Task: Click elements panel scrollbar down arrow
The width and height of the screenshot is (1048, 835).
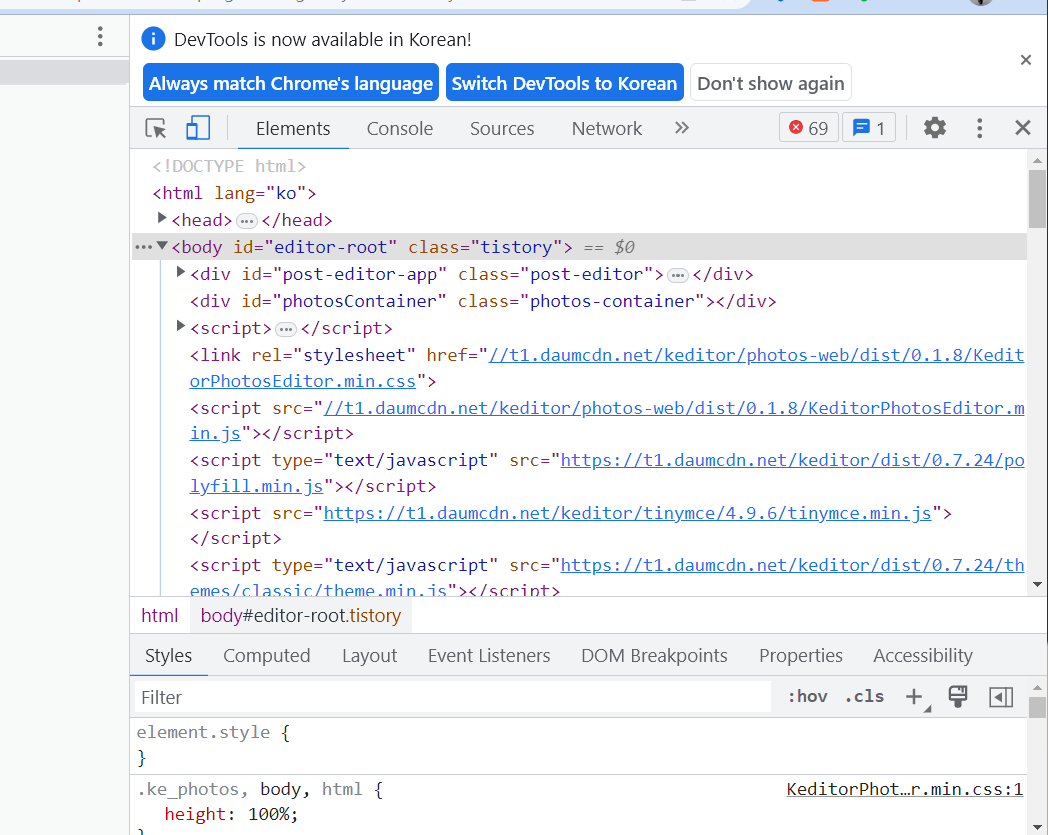Action: pyautogui.click(x=1037, y=584)
